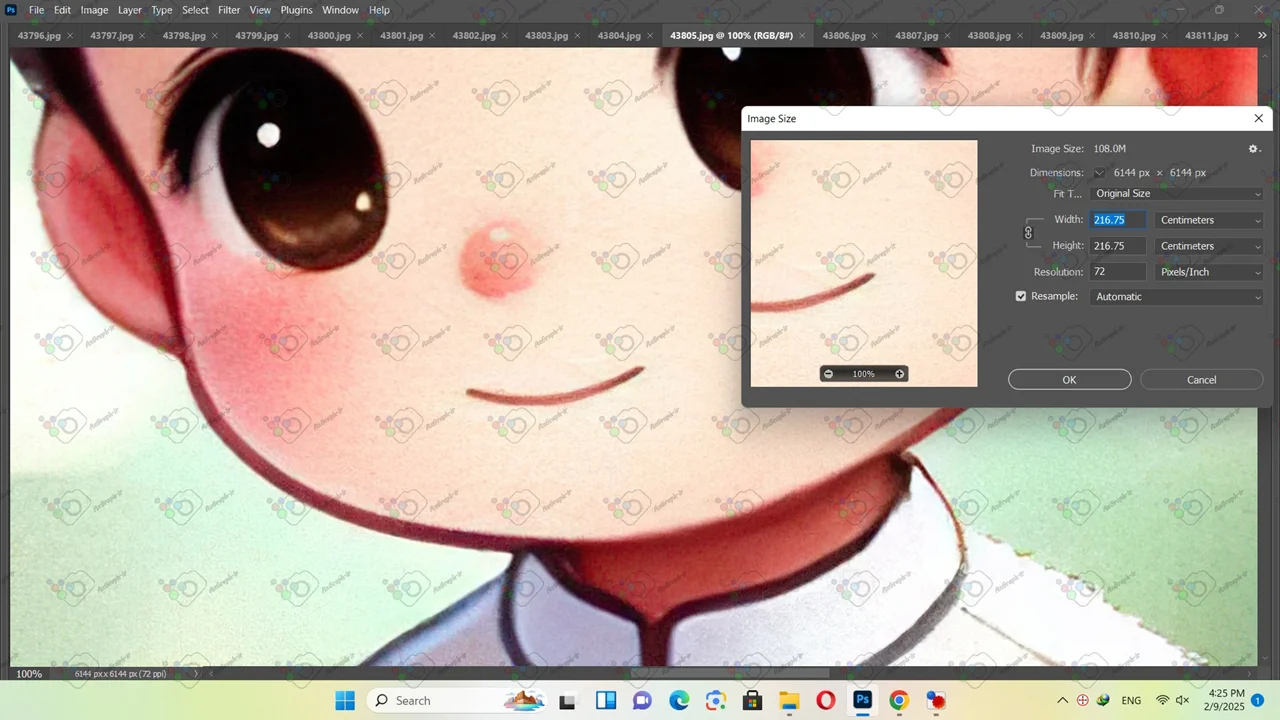Uncheck the Resample checkbox

pos(1021,297)
